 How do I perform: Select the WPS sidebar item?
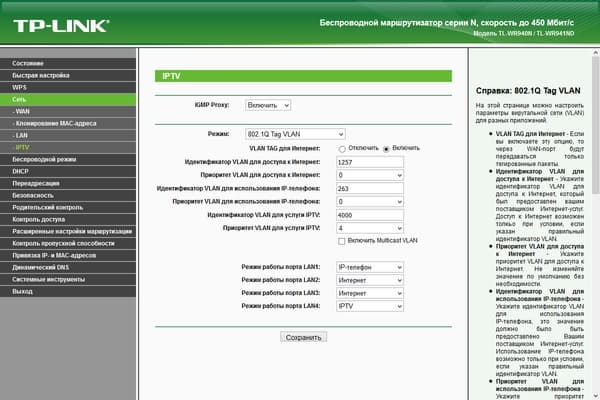coord(68,87)
